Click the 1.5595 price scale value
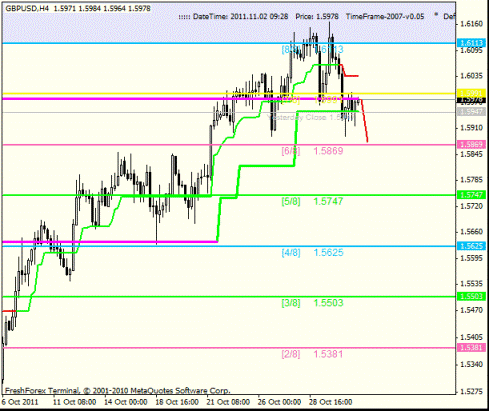Image resolution: width=489 pixels, height=411 pixels. (471, 258)
